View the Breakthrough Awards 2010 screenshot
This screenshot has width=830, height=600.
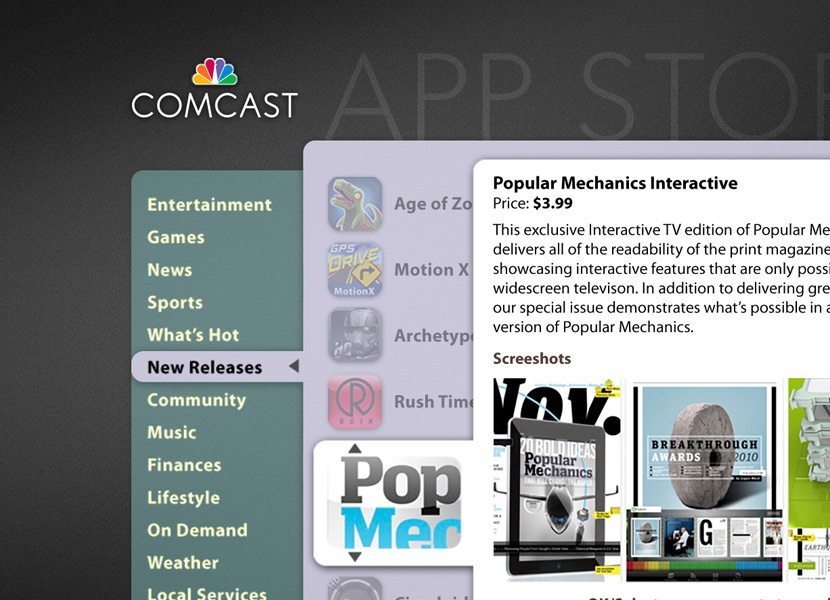pos(704,481)
